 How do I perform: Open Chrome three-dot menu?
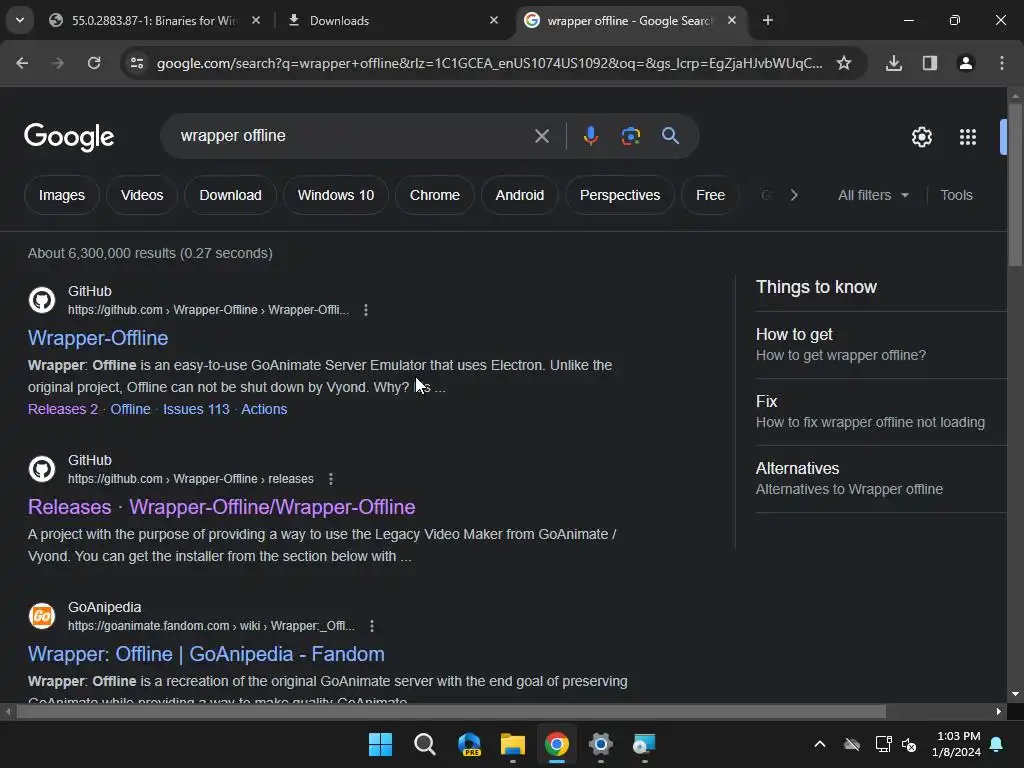pyautogui.click(x=1002, y=63)
